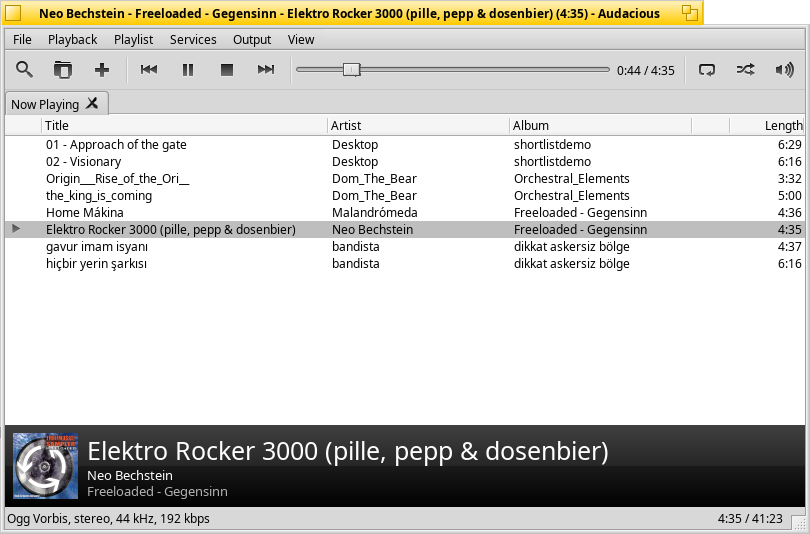Screen dimensions: 810x534
Task: Sort by the Album column header
Action: (601, 125)
